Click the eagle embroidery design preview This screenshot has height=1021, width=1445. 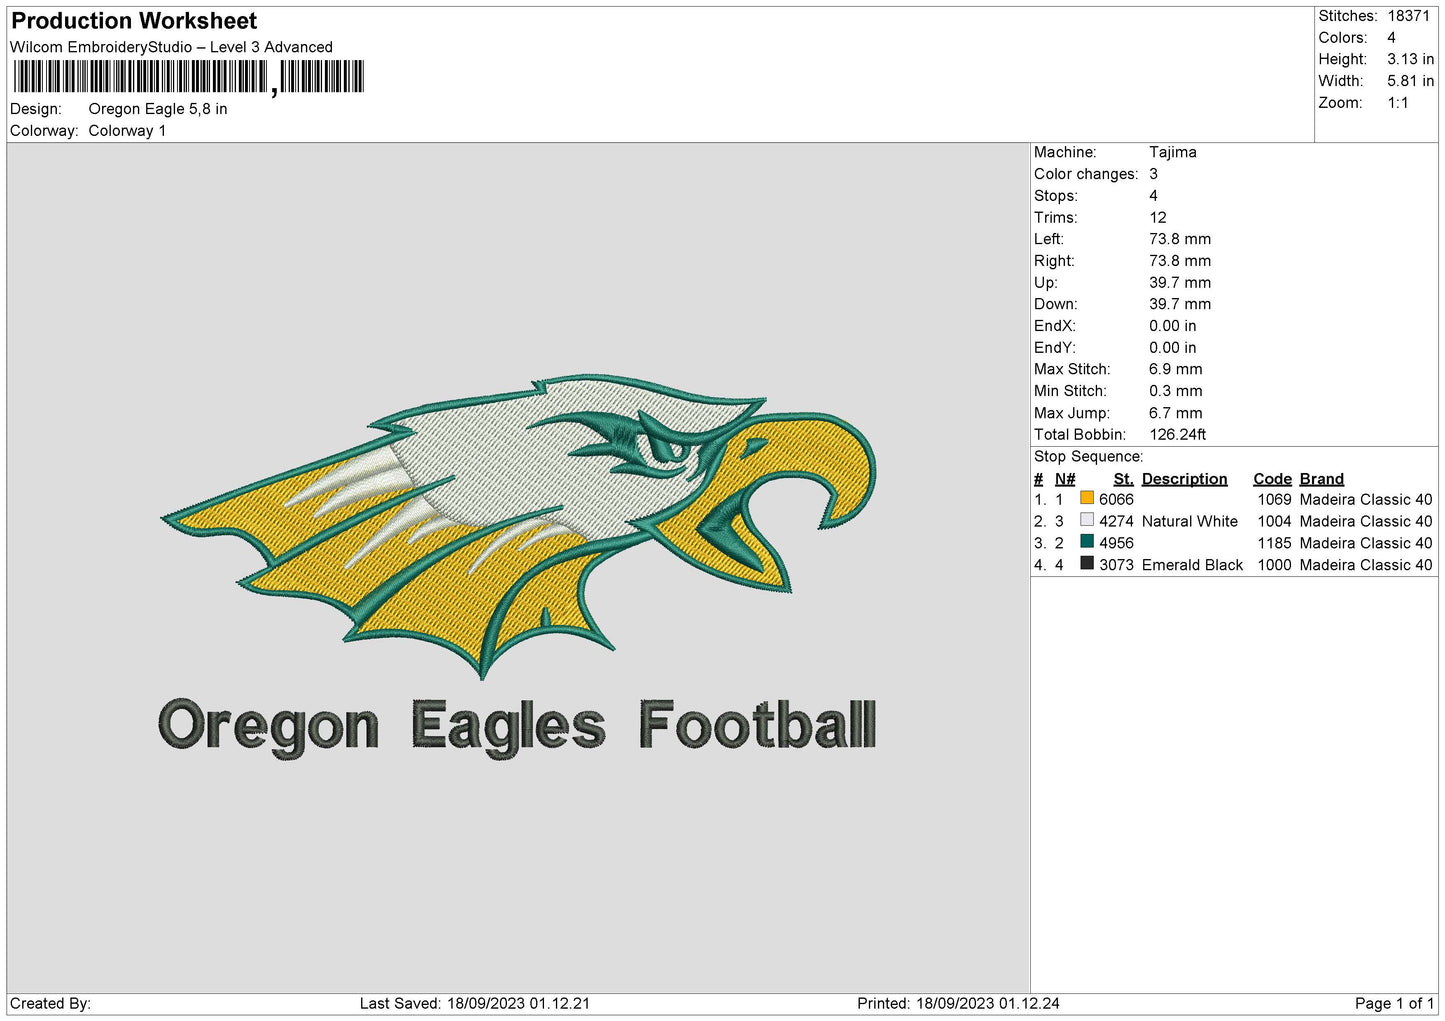[x=518, y=526]
